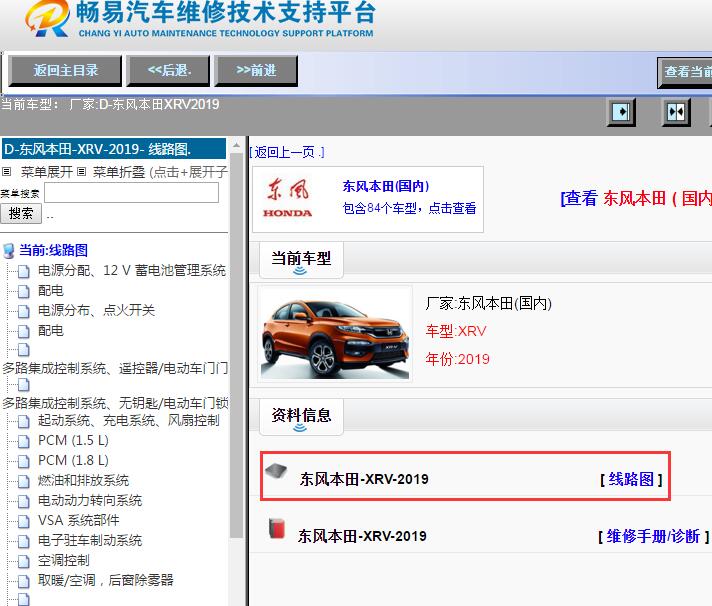The width and height of the screenshot is (712, 606).
Task: Click document icon beside 空调控制
Action: [24, 561]
